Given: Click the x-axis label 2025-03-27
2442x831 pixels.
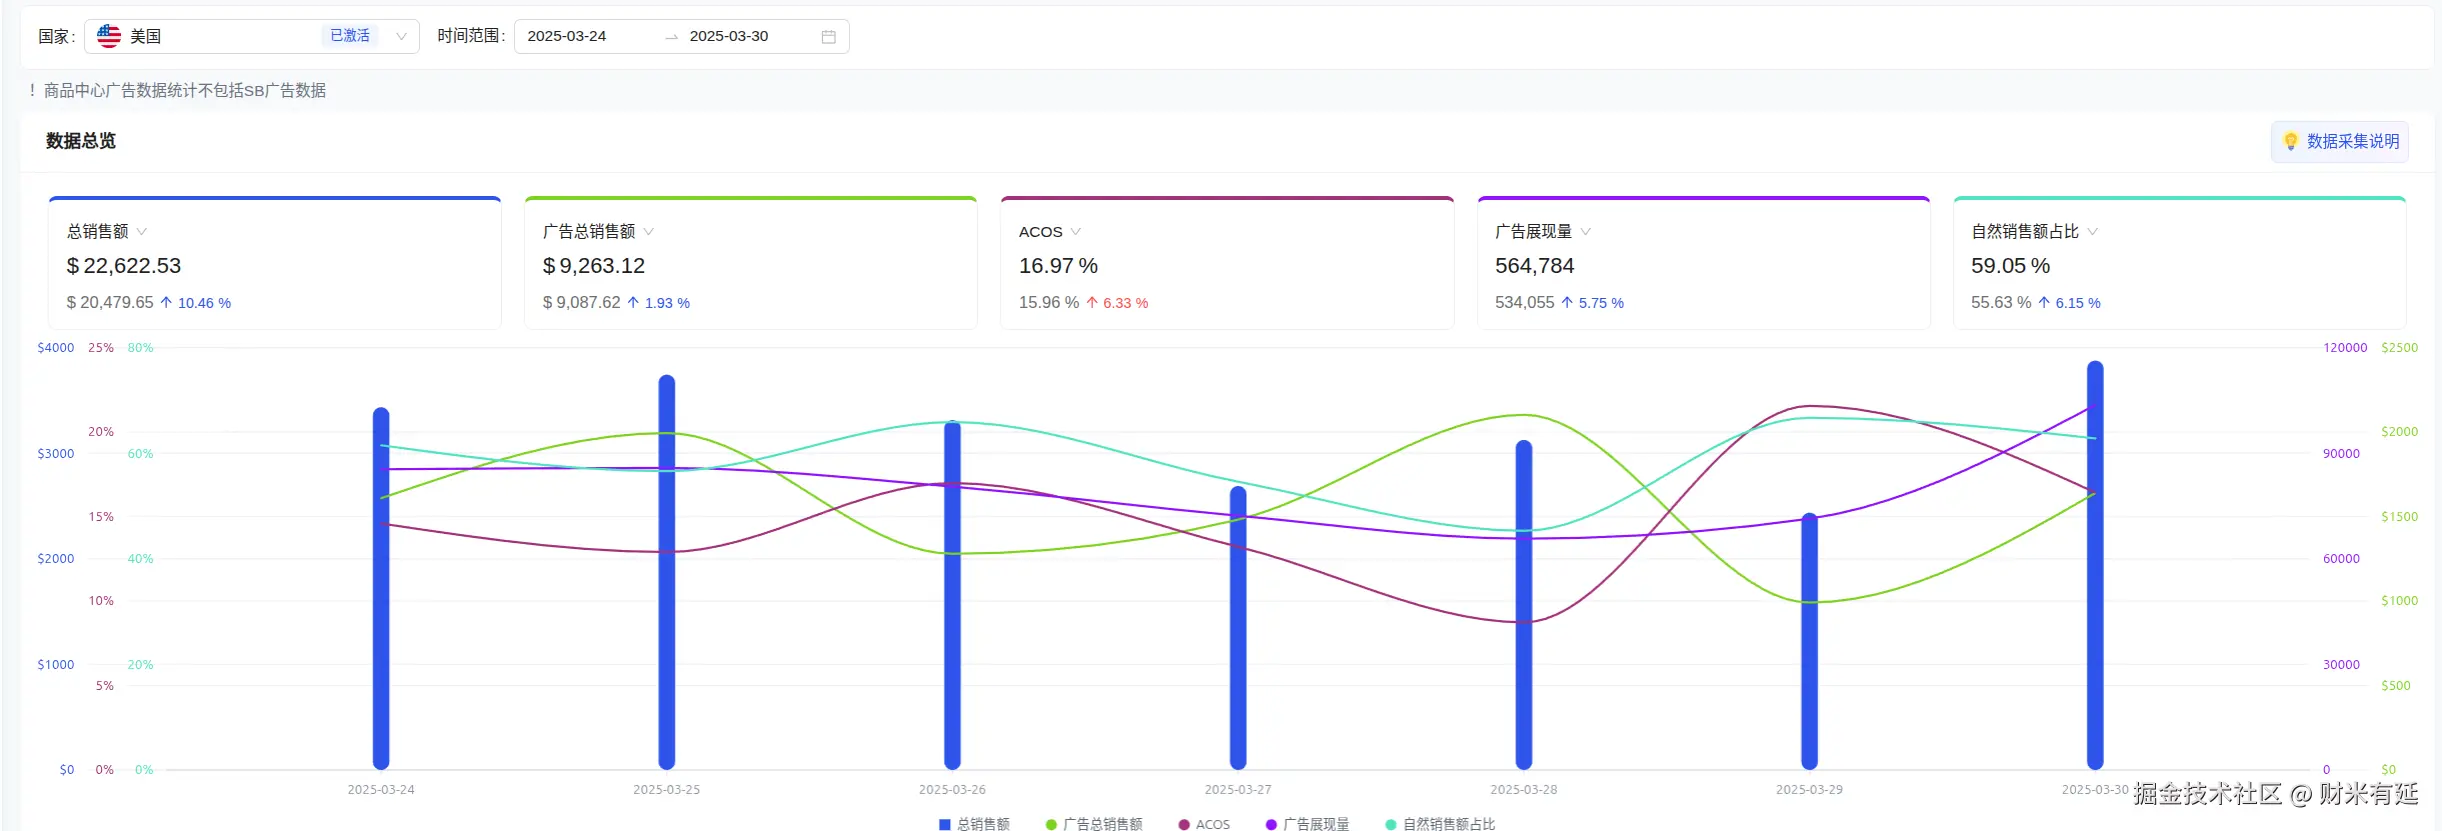Looking at the screenshot, I should point(1238,790).
